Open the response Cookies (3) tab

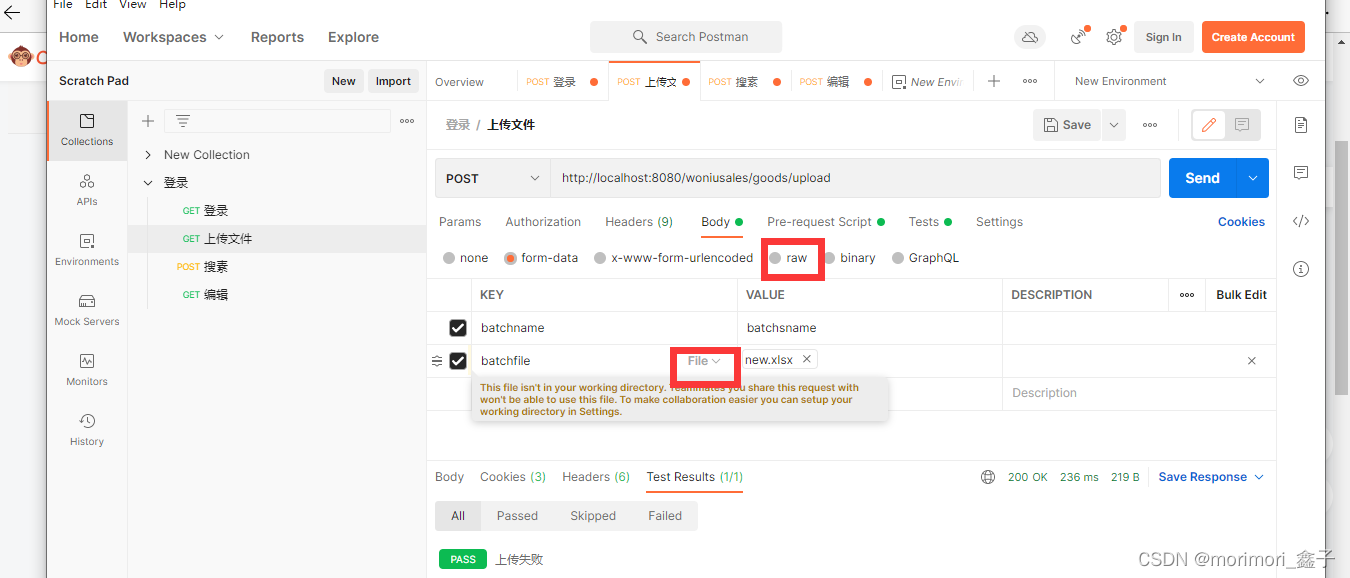513,477
